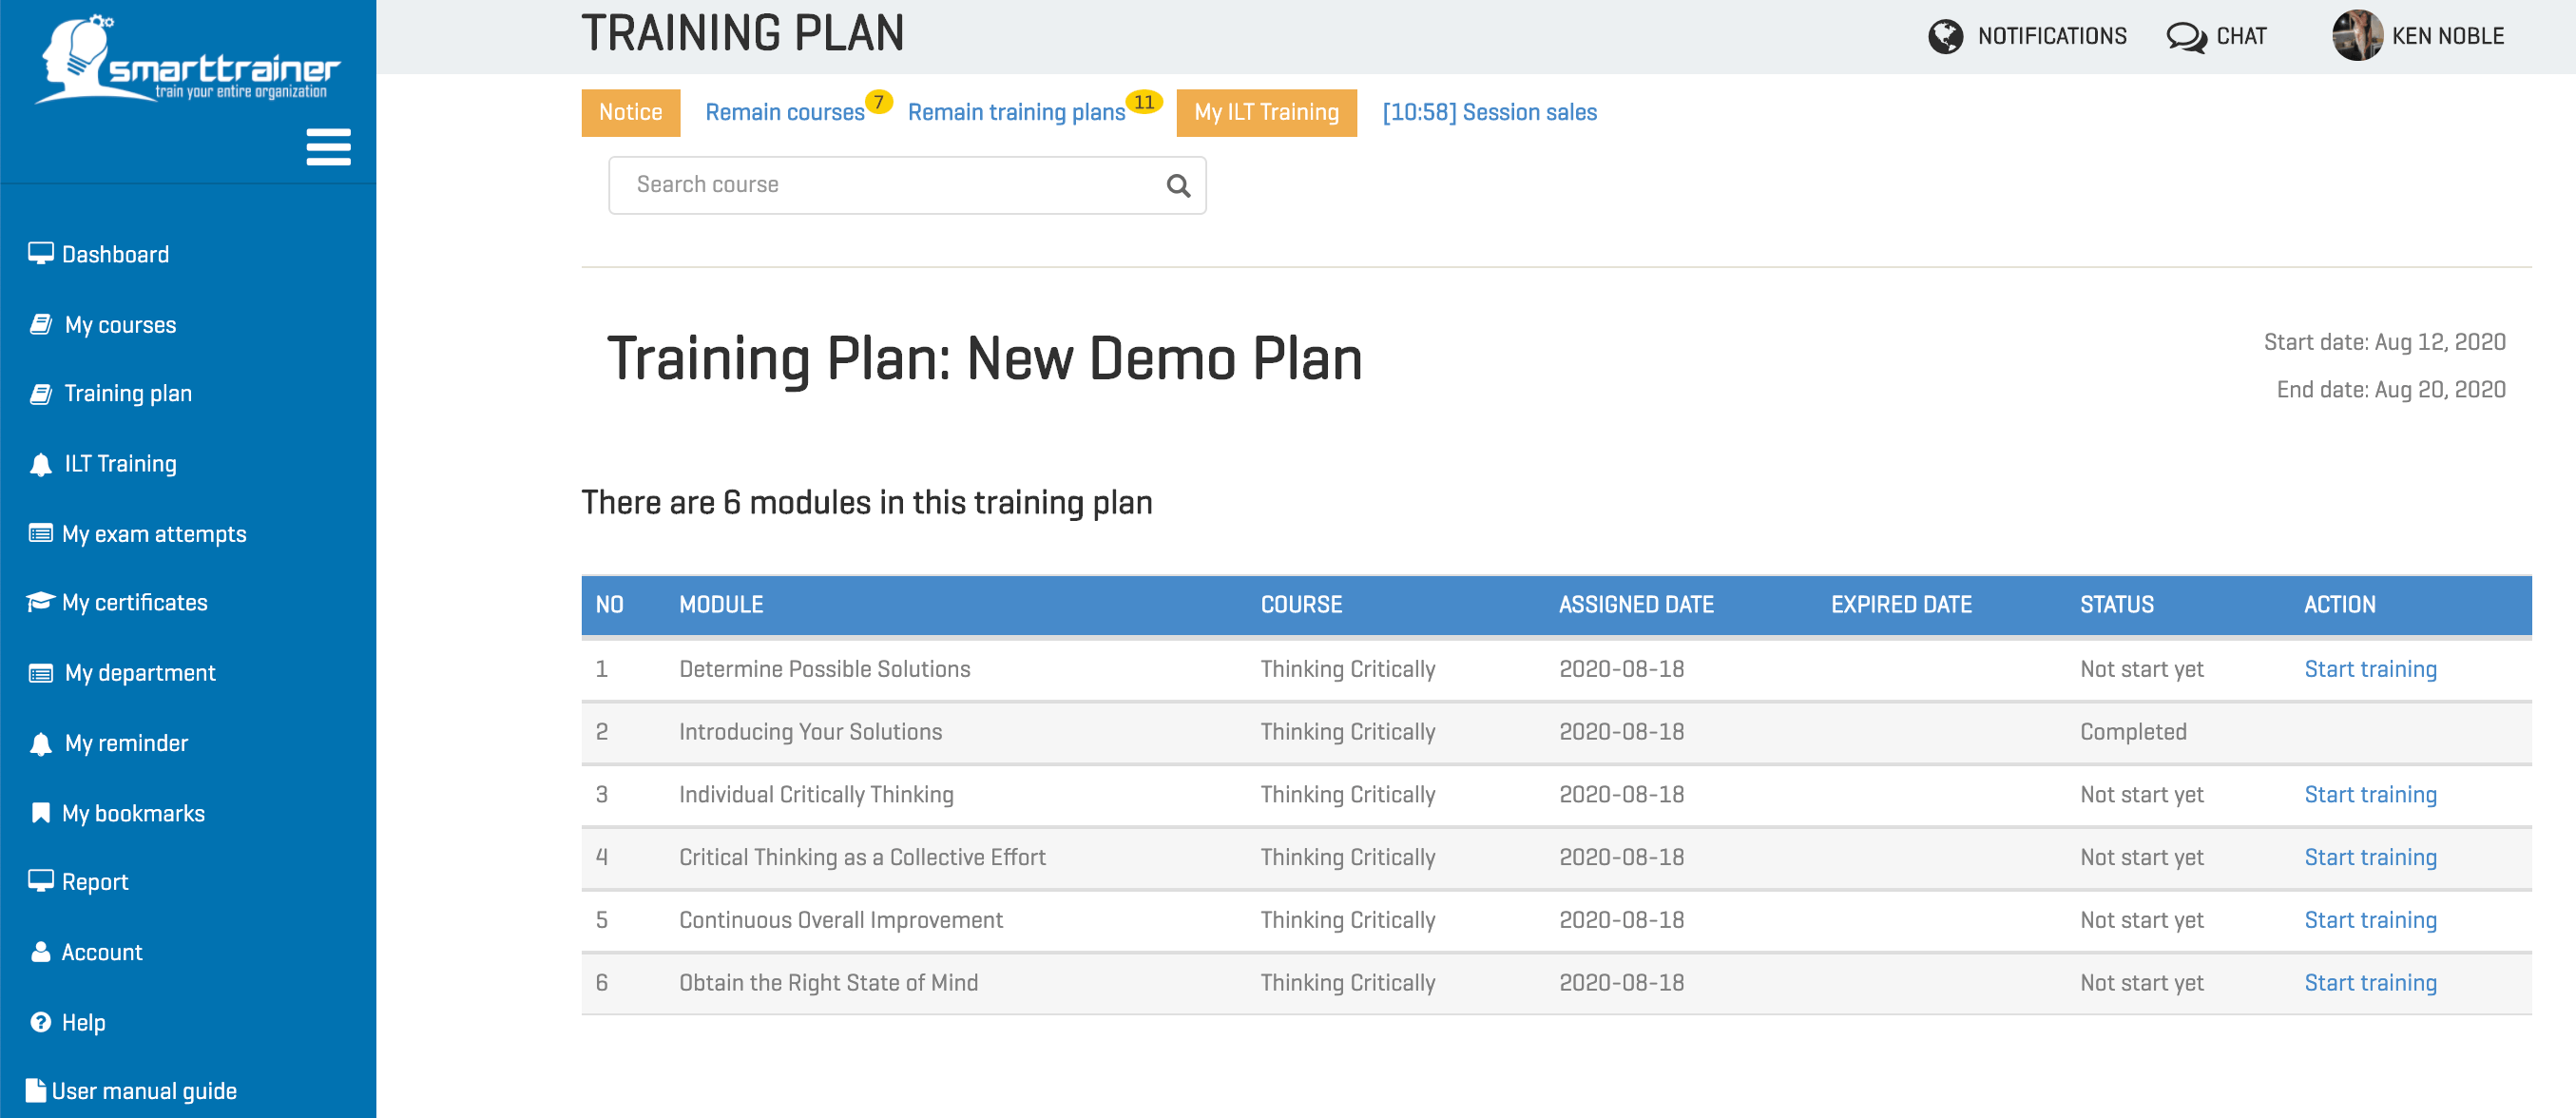Screen dimensions: 2576x1118
Task: Click the Notice button
Action: coord(630,112)
